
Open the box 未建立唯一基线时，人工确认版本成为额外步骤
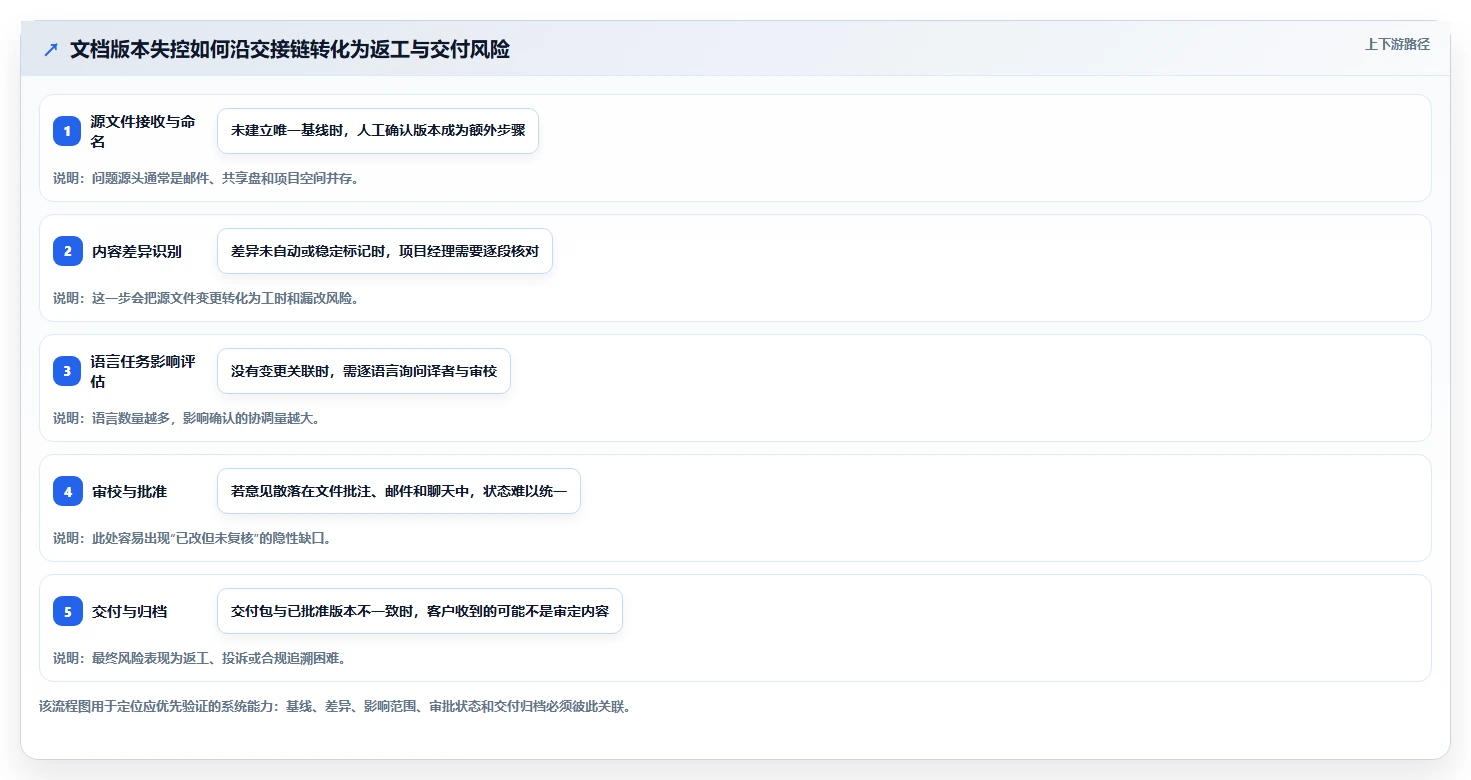pyautogui.click(x=378, y=131)
